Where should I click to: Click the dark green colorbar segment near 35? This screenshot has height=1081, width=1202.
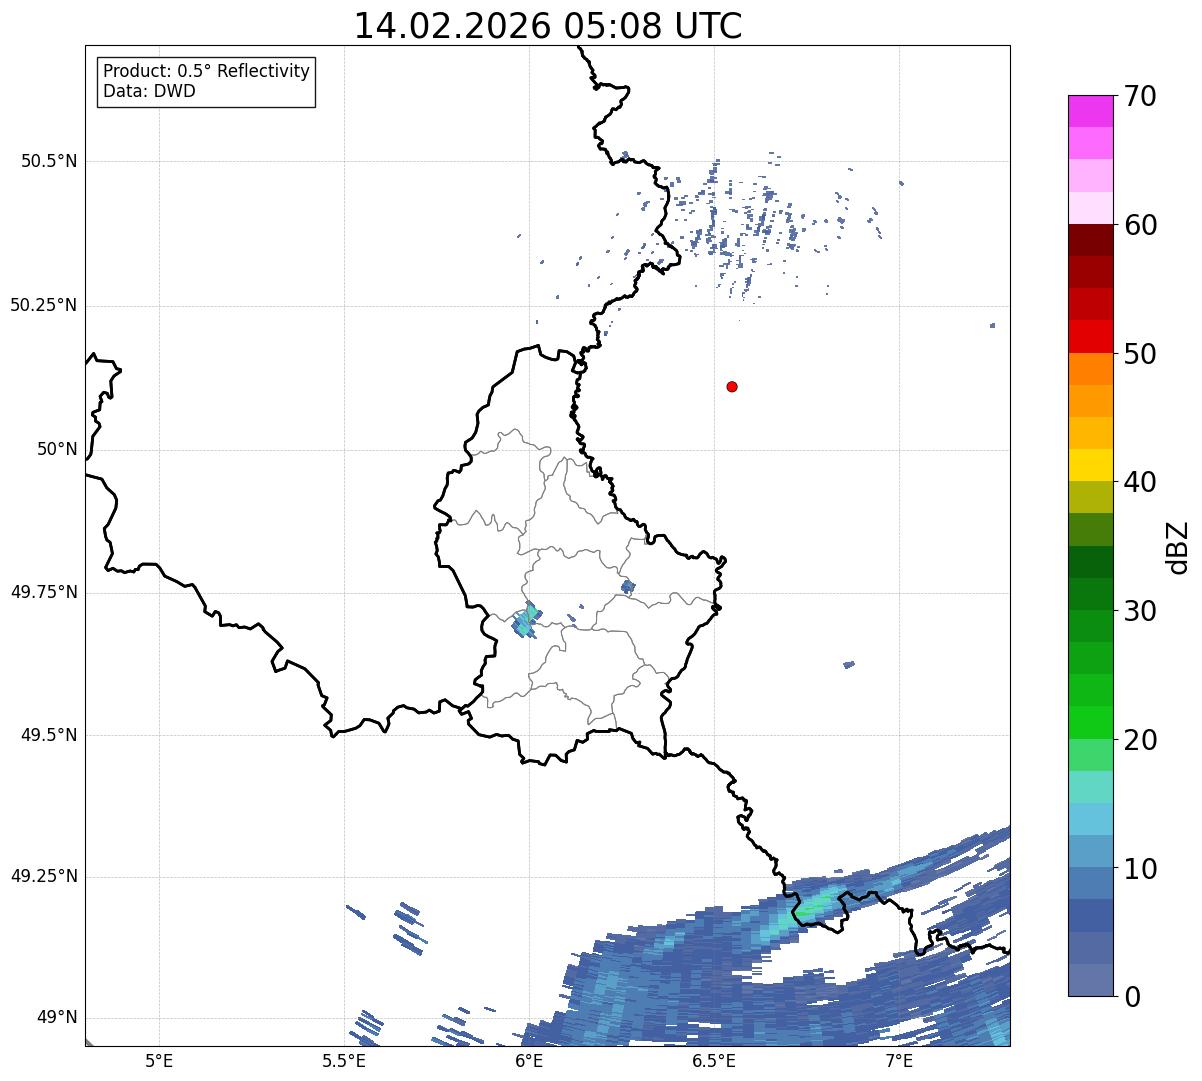pyautogui.click(x=1090, y=562)
